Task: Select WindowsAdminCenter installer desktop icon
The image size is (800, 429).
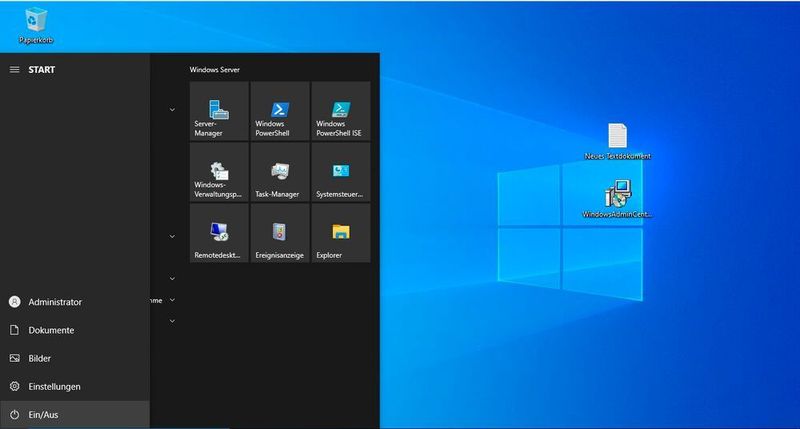Action: pyautogui.click(x=617, y=199)
